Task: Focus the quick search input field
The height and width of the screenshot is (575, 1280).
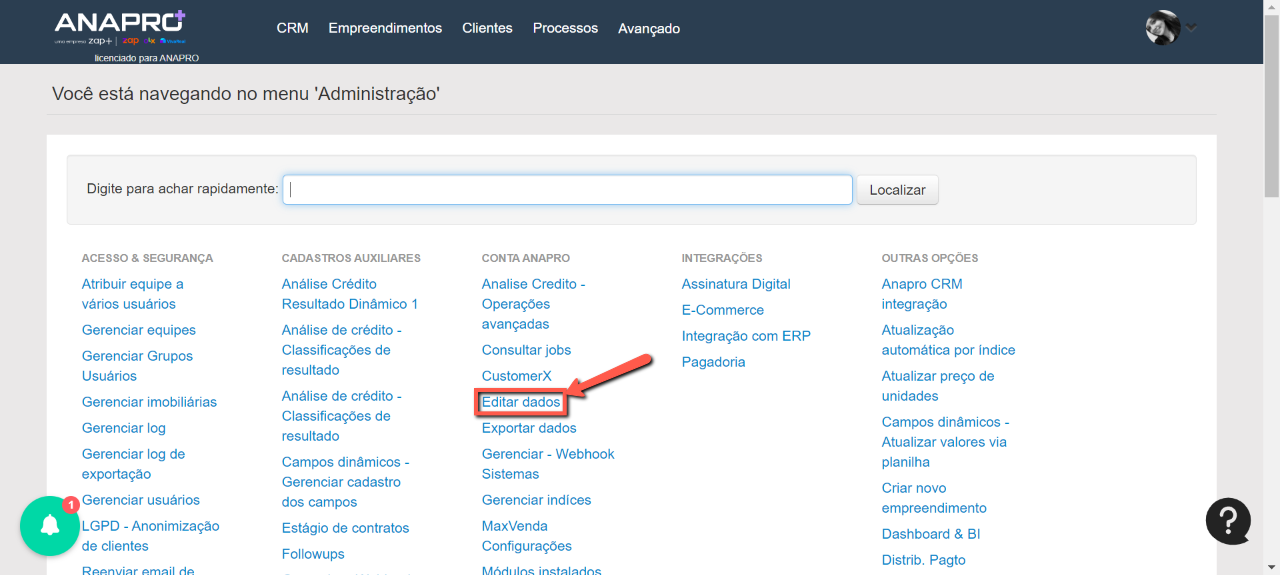Action: pyautogui.click(x=567, y=190)
